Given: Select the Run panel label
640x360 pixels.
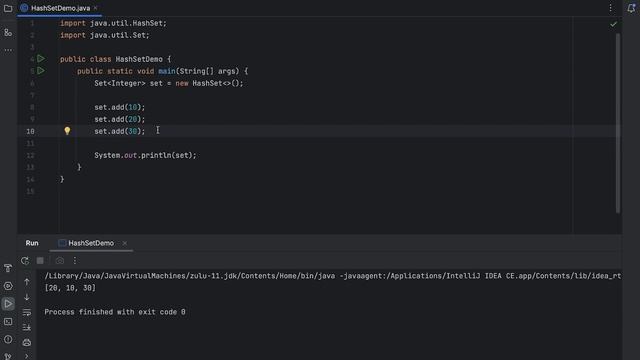Looking at the screenshot, I should click(32, 243).
